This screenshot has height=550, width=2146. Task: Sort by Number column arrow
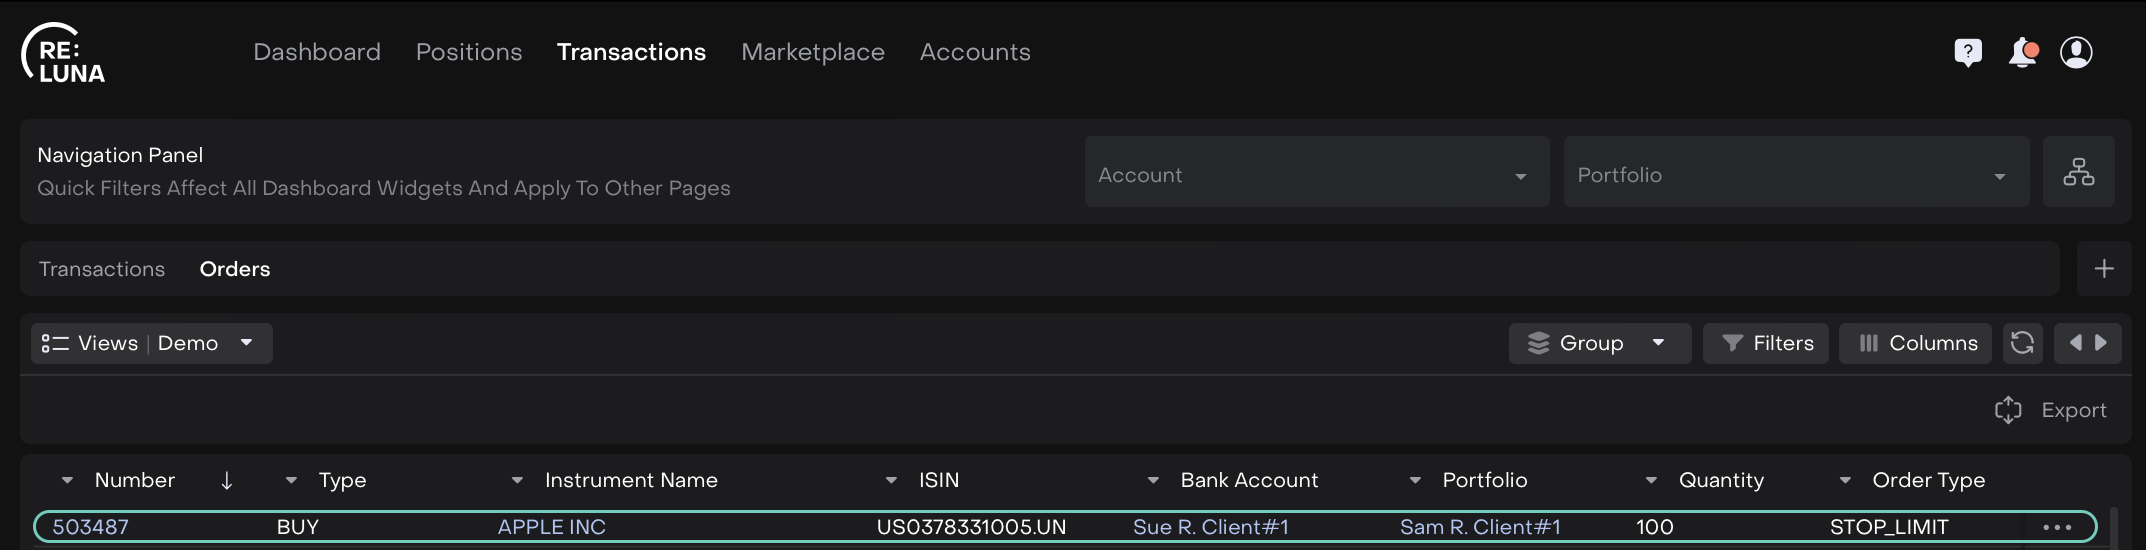pyautogui.click(x=227, y=481)
